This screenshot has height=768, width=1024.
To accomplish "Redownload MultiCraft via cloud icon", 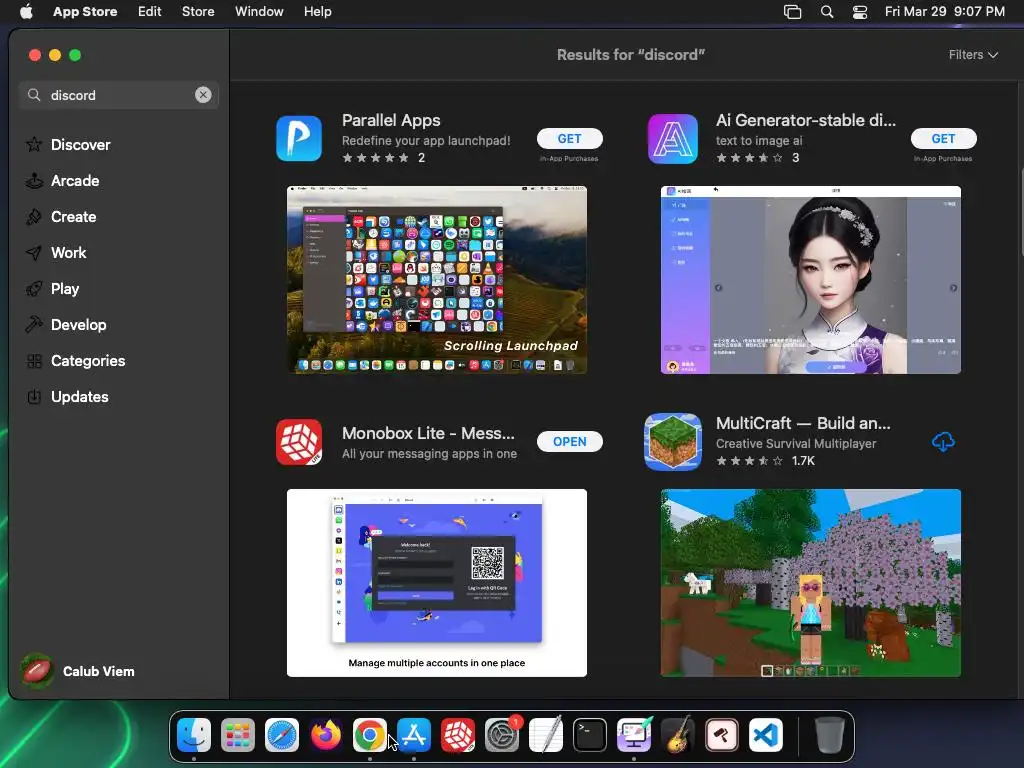I will point(942,442).
